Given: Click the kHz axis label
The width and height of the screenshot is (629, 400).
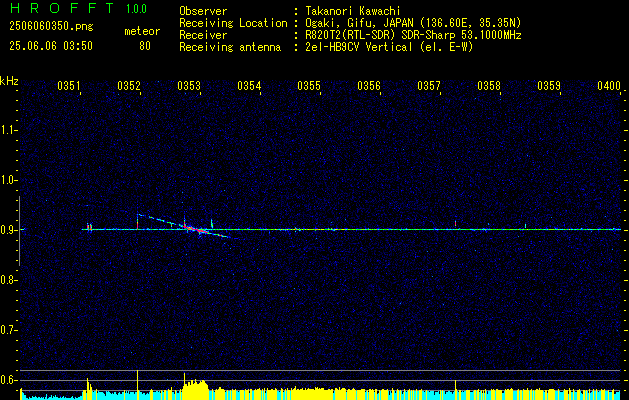Looking at the screenshot, I should (9, 81).
